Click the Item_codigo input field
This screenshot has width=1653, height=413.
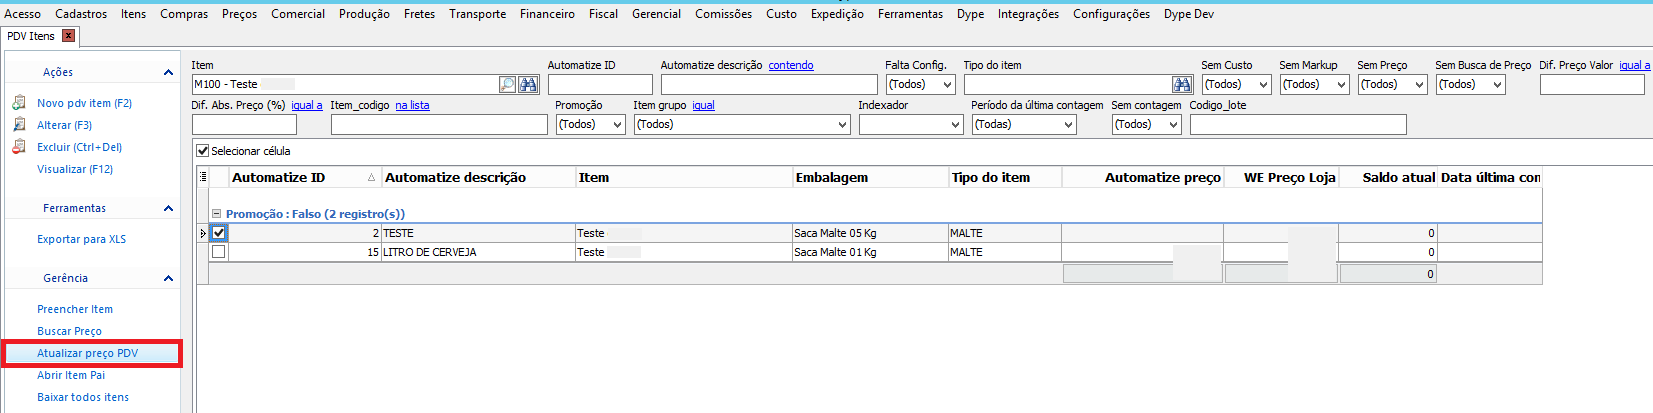[x=439, y=125]
